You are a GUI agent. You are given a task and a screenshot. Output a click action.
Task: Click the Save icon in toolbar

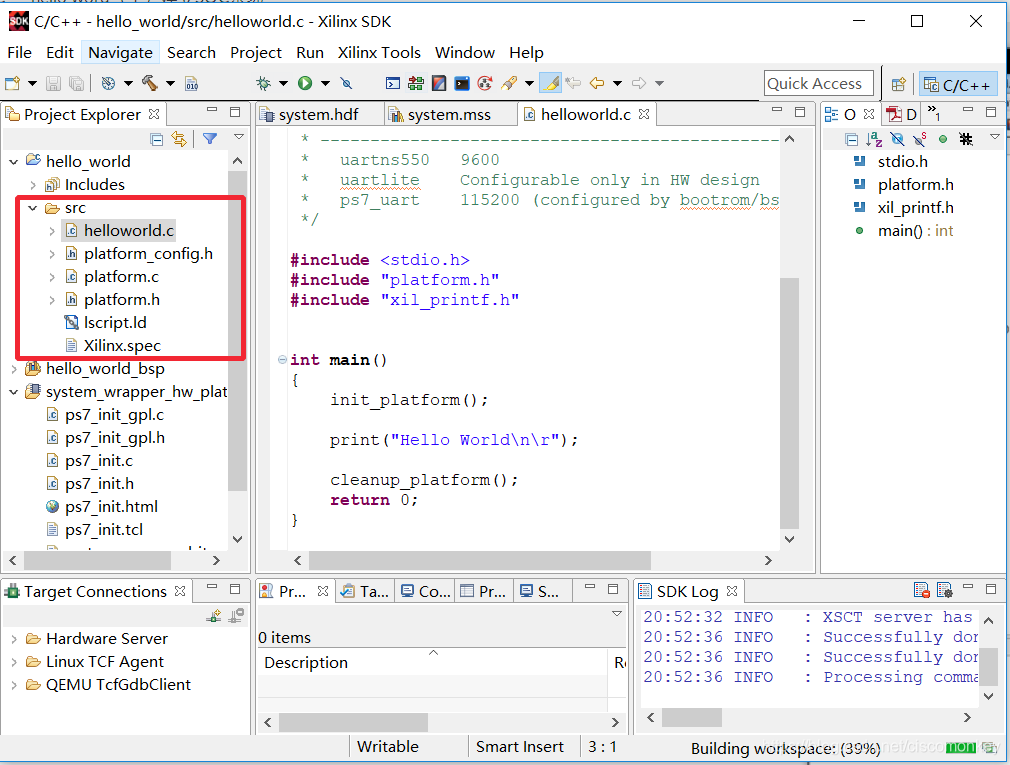[53, 83]
